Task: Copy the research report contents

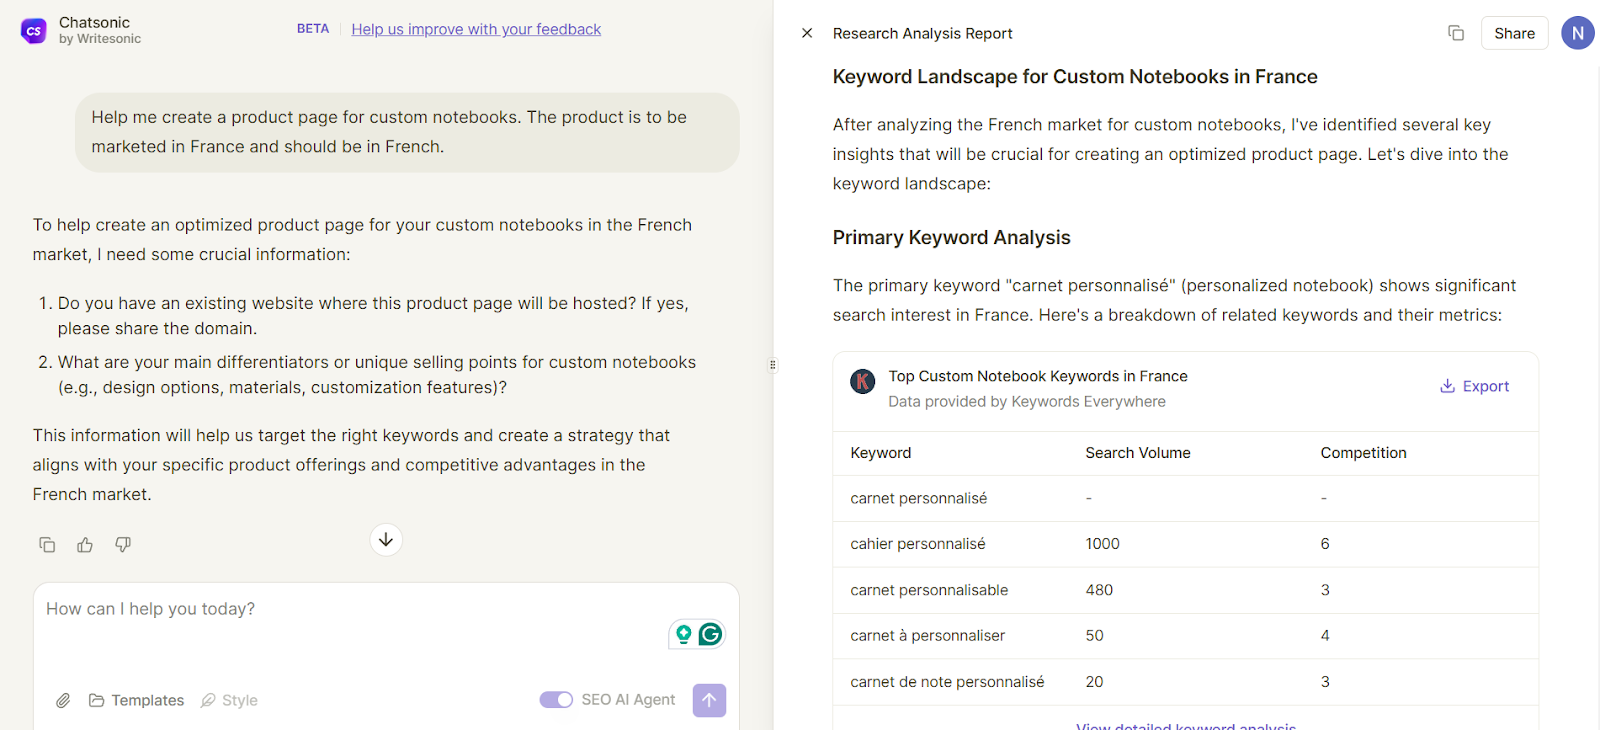Action: [1456, 33]
